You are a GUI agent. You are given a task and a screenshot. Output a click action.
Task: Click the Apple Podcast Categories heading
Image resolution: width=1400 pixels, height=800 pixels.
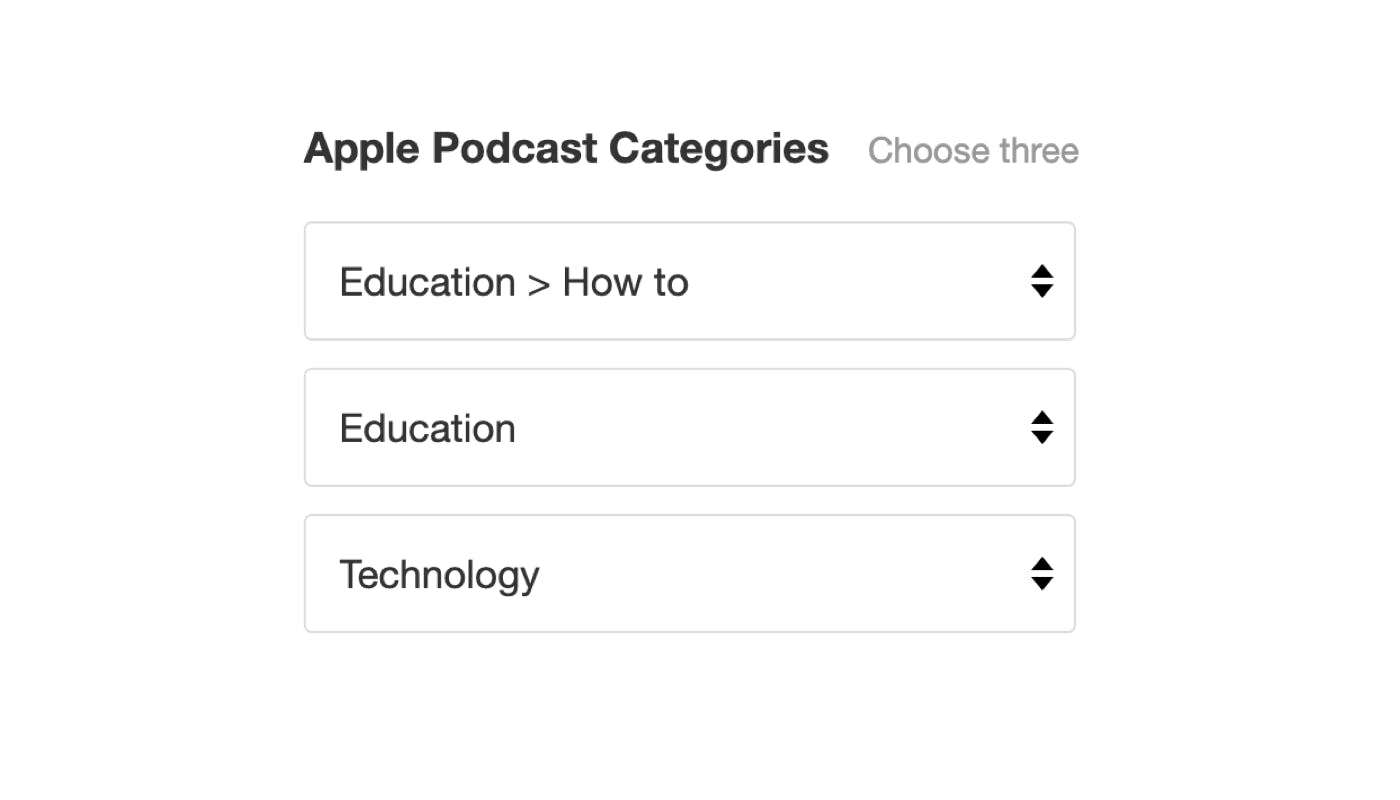pyautogui.click(x=566, y=148)
